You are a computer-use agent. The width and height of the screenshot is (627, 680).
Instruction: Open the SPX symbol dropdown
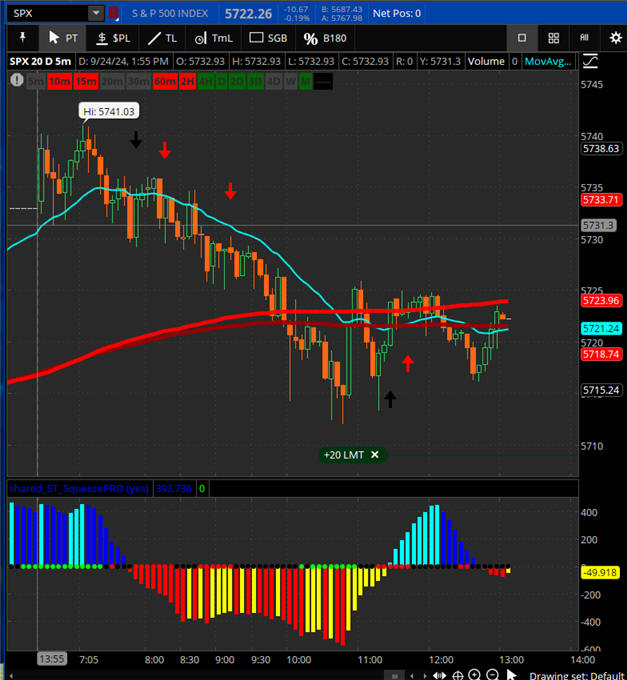(96, 13)
